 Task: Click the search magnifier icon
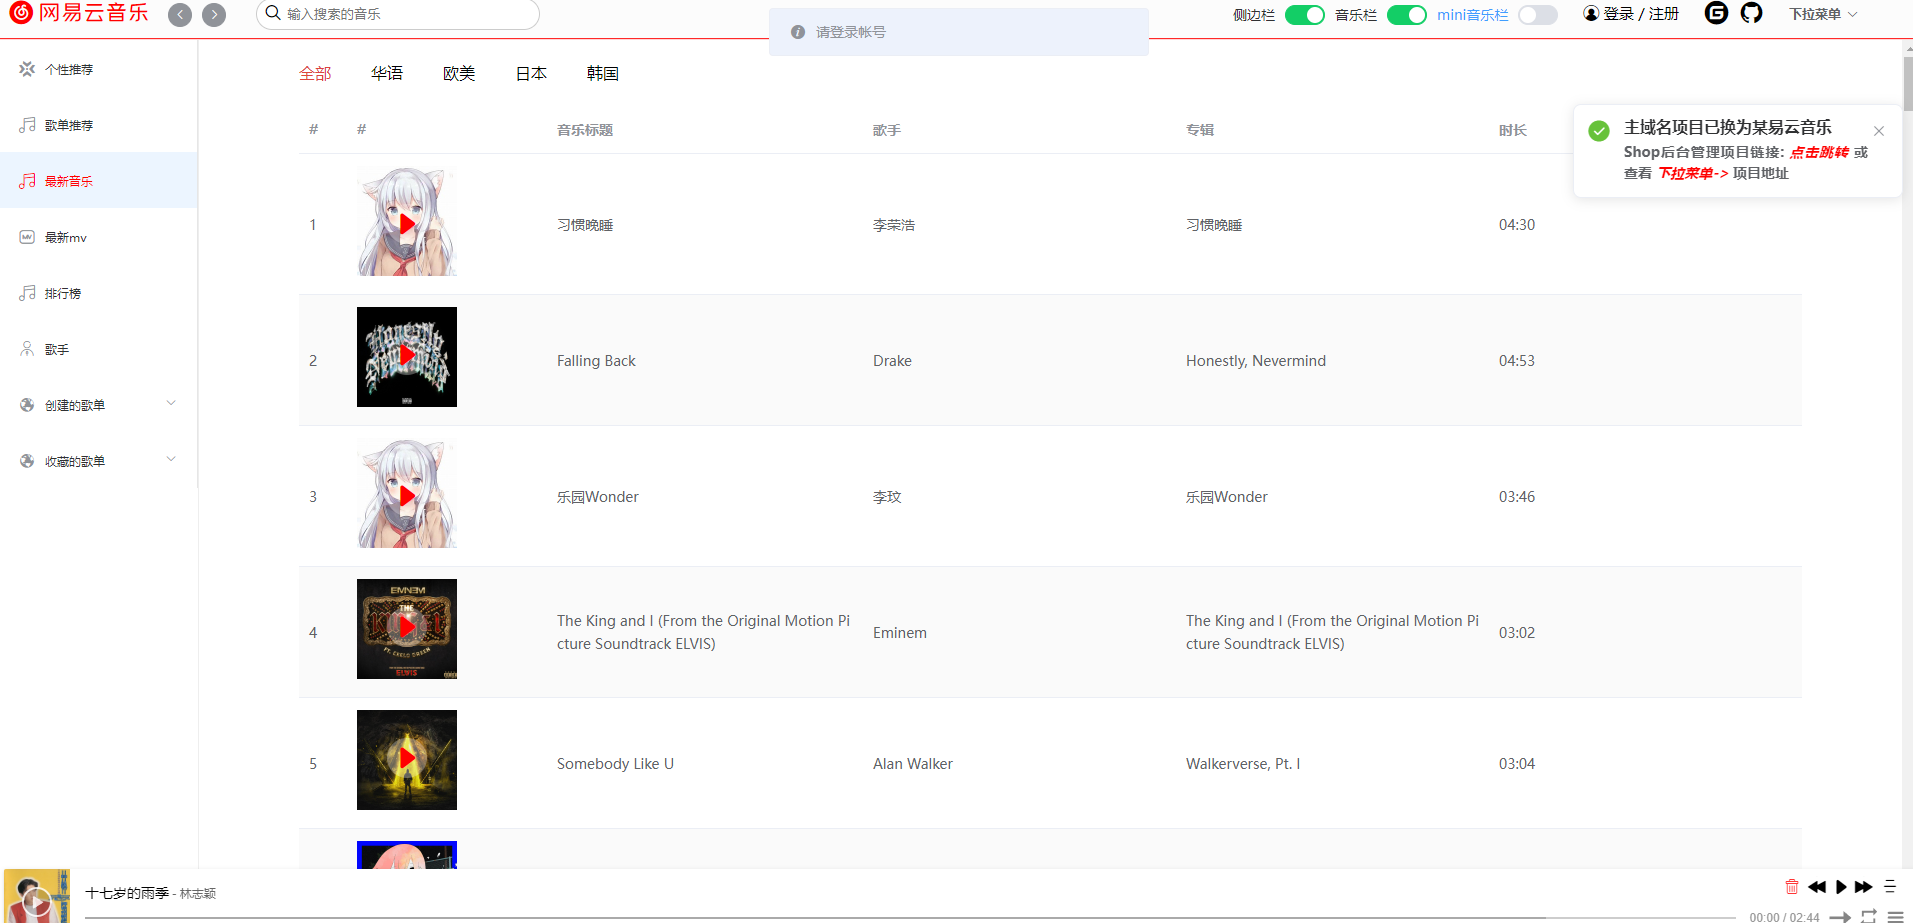(272, 13)
